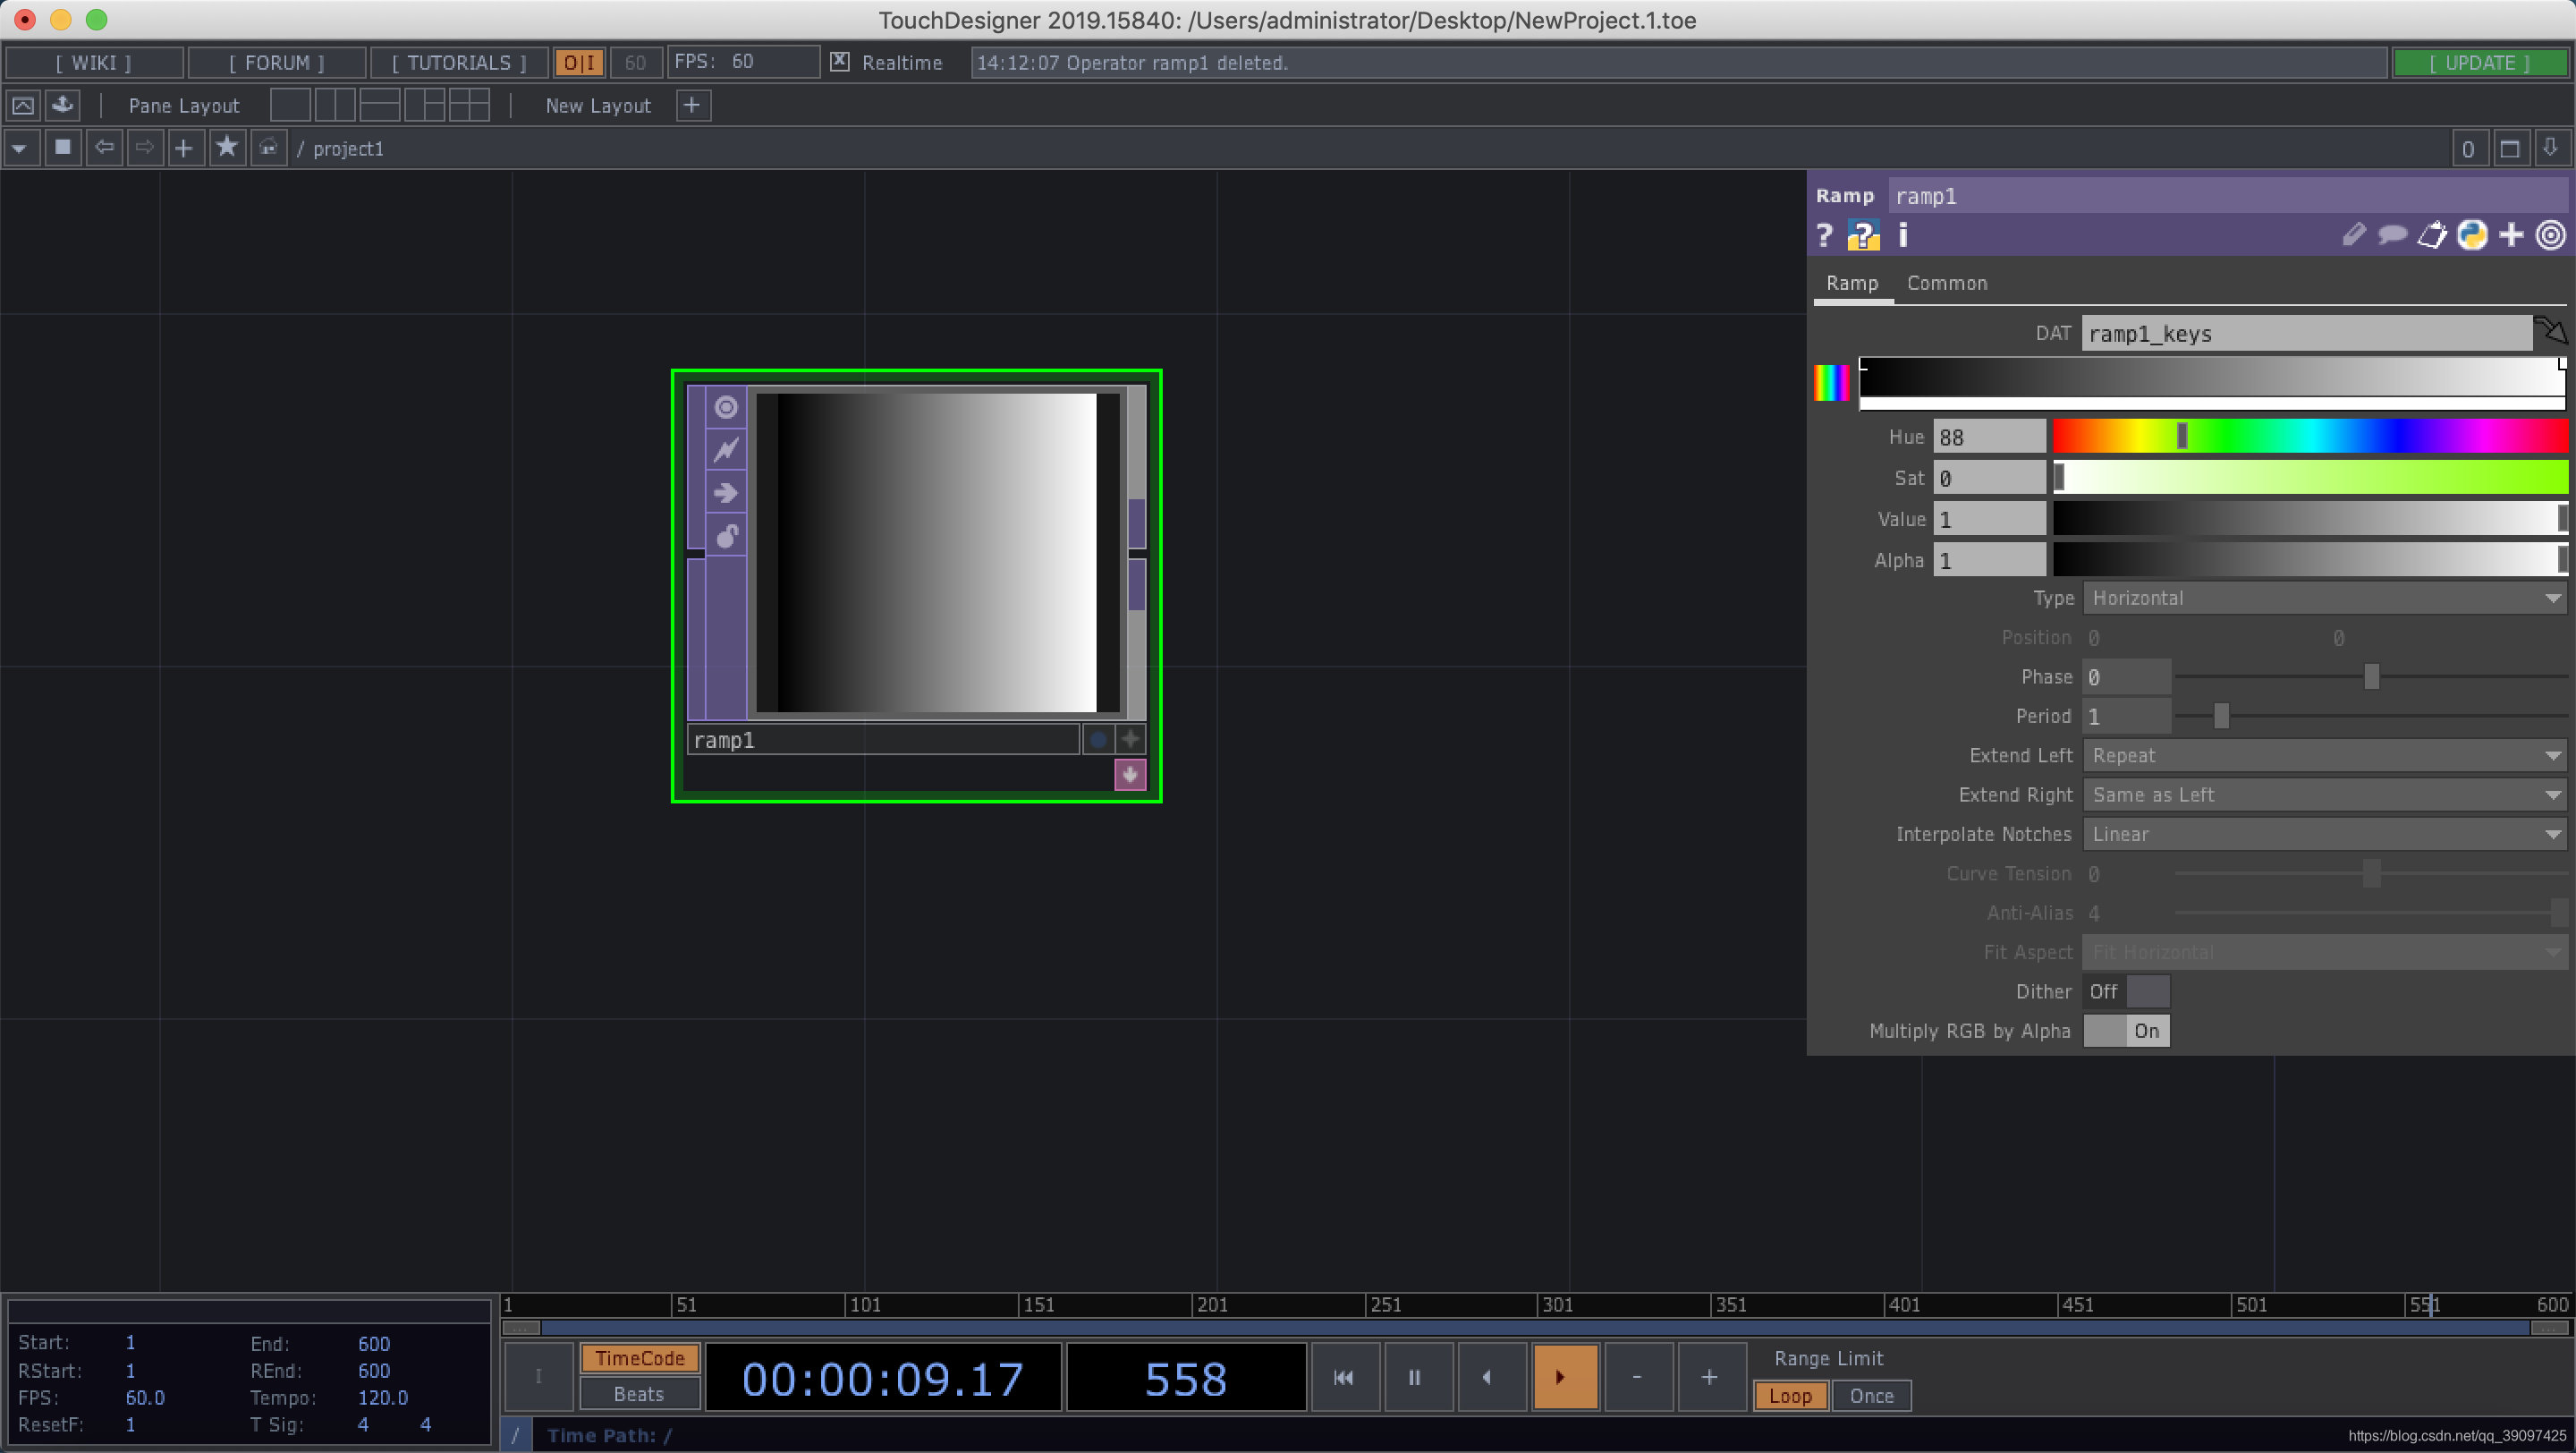Expand the Extend Left Repeat dropdown
Screen dimensions: 2576x1453
point(2324,756)
